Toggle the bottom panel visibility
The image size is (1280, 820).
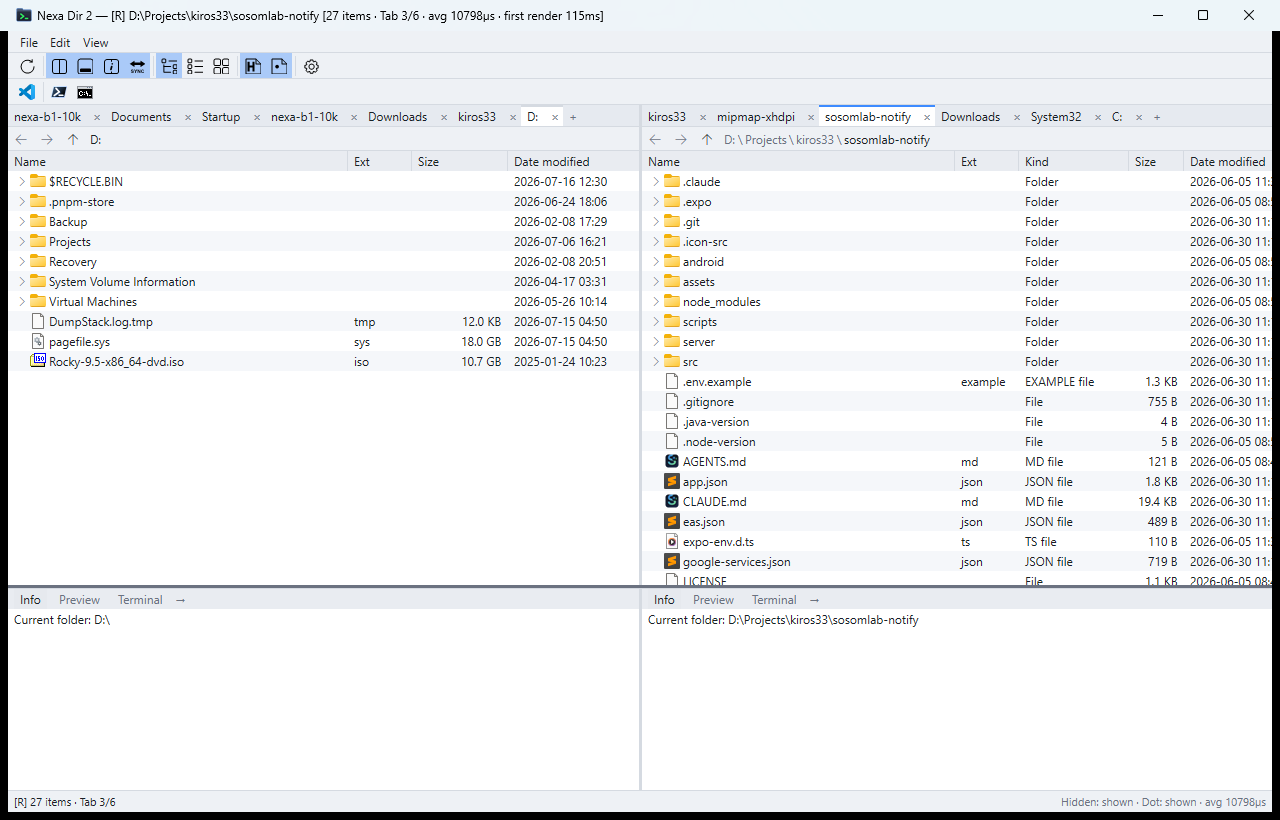85,67
